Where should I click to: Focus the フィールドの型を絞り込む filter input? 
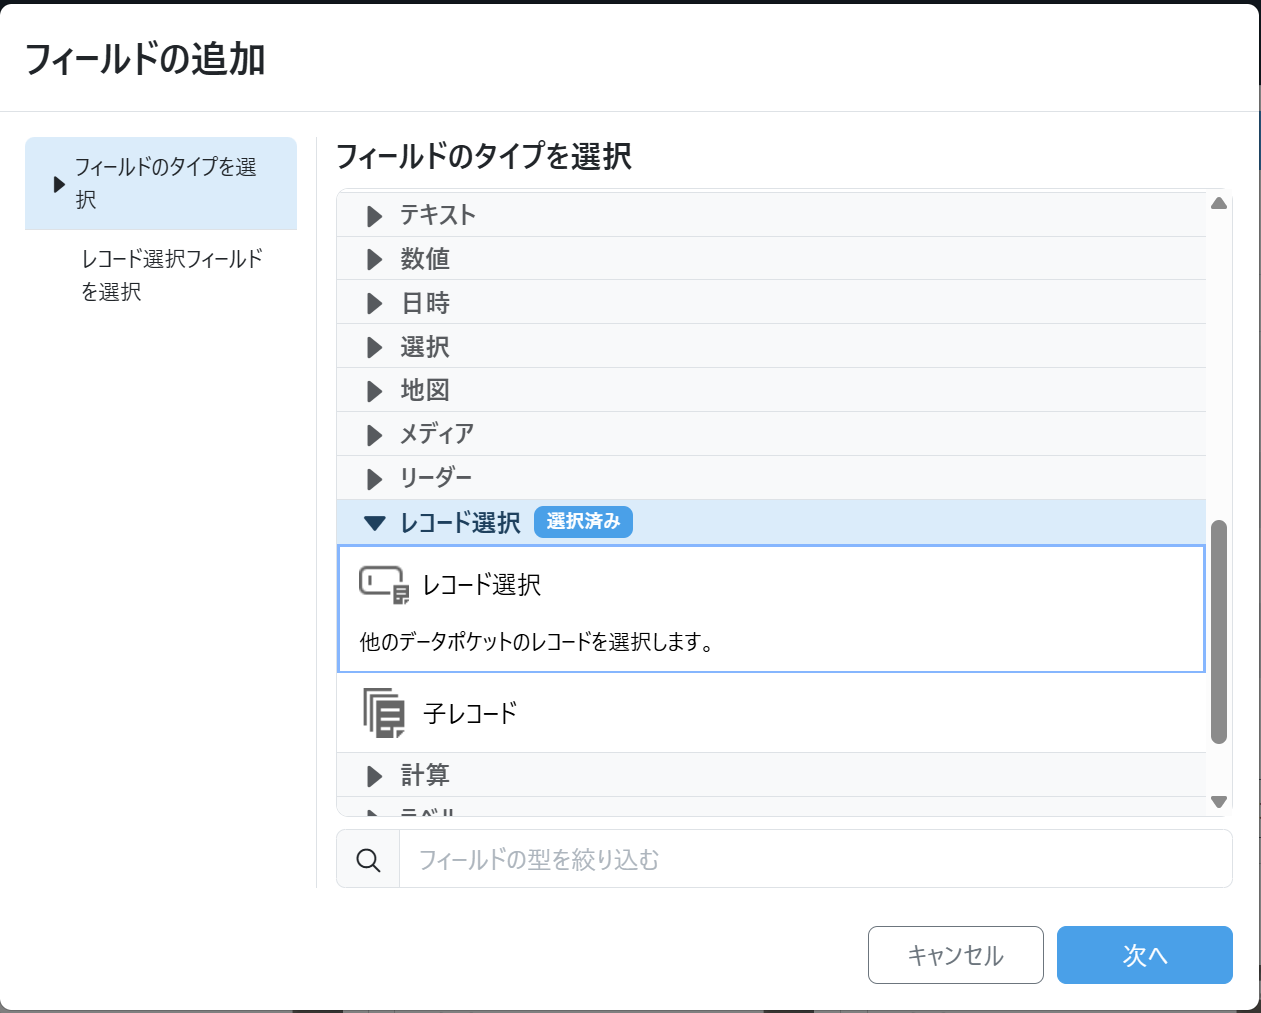point(814,860)
